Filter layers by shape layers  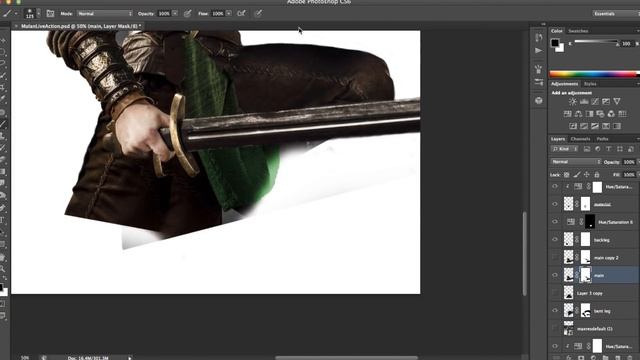click(x=620, y=149)
